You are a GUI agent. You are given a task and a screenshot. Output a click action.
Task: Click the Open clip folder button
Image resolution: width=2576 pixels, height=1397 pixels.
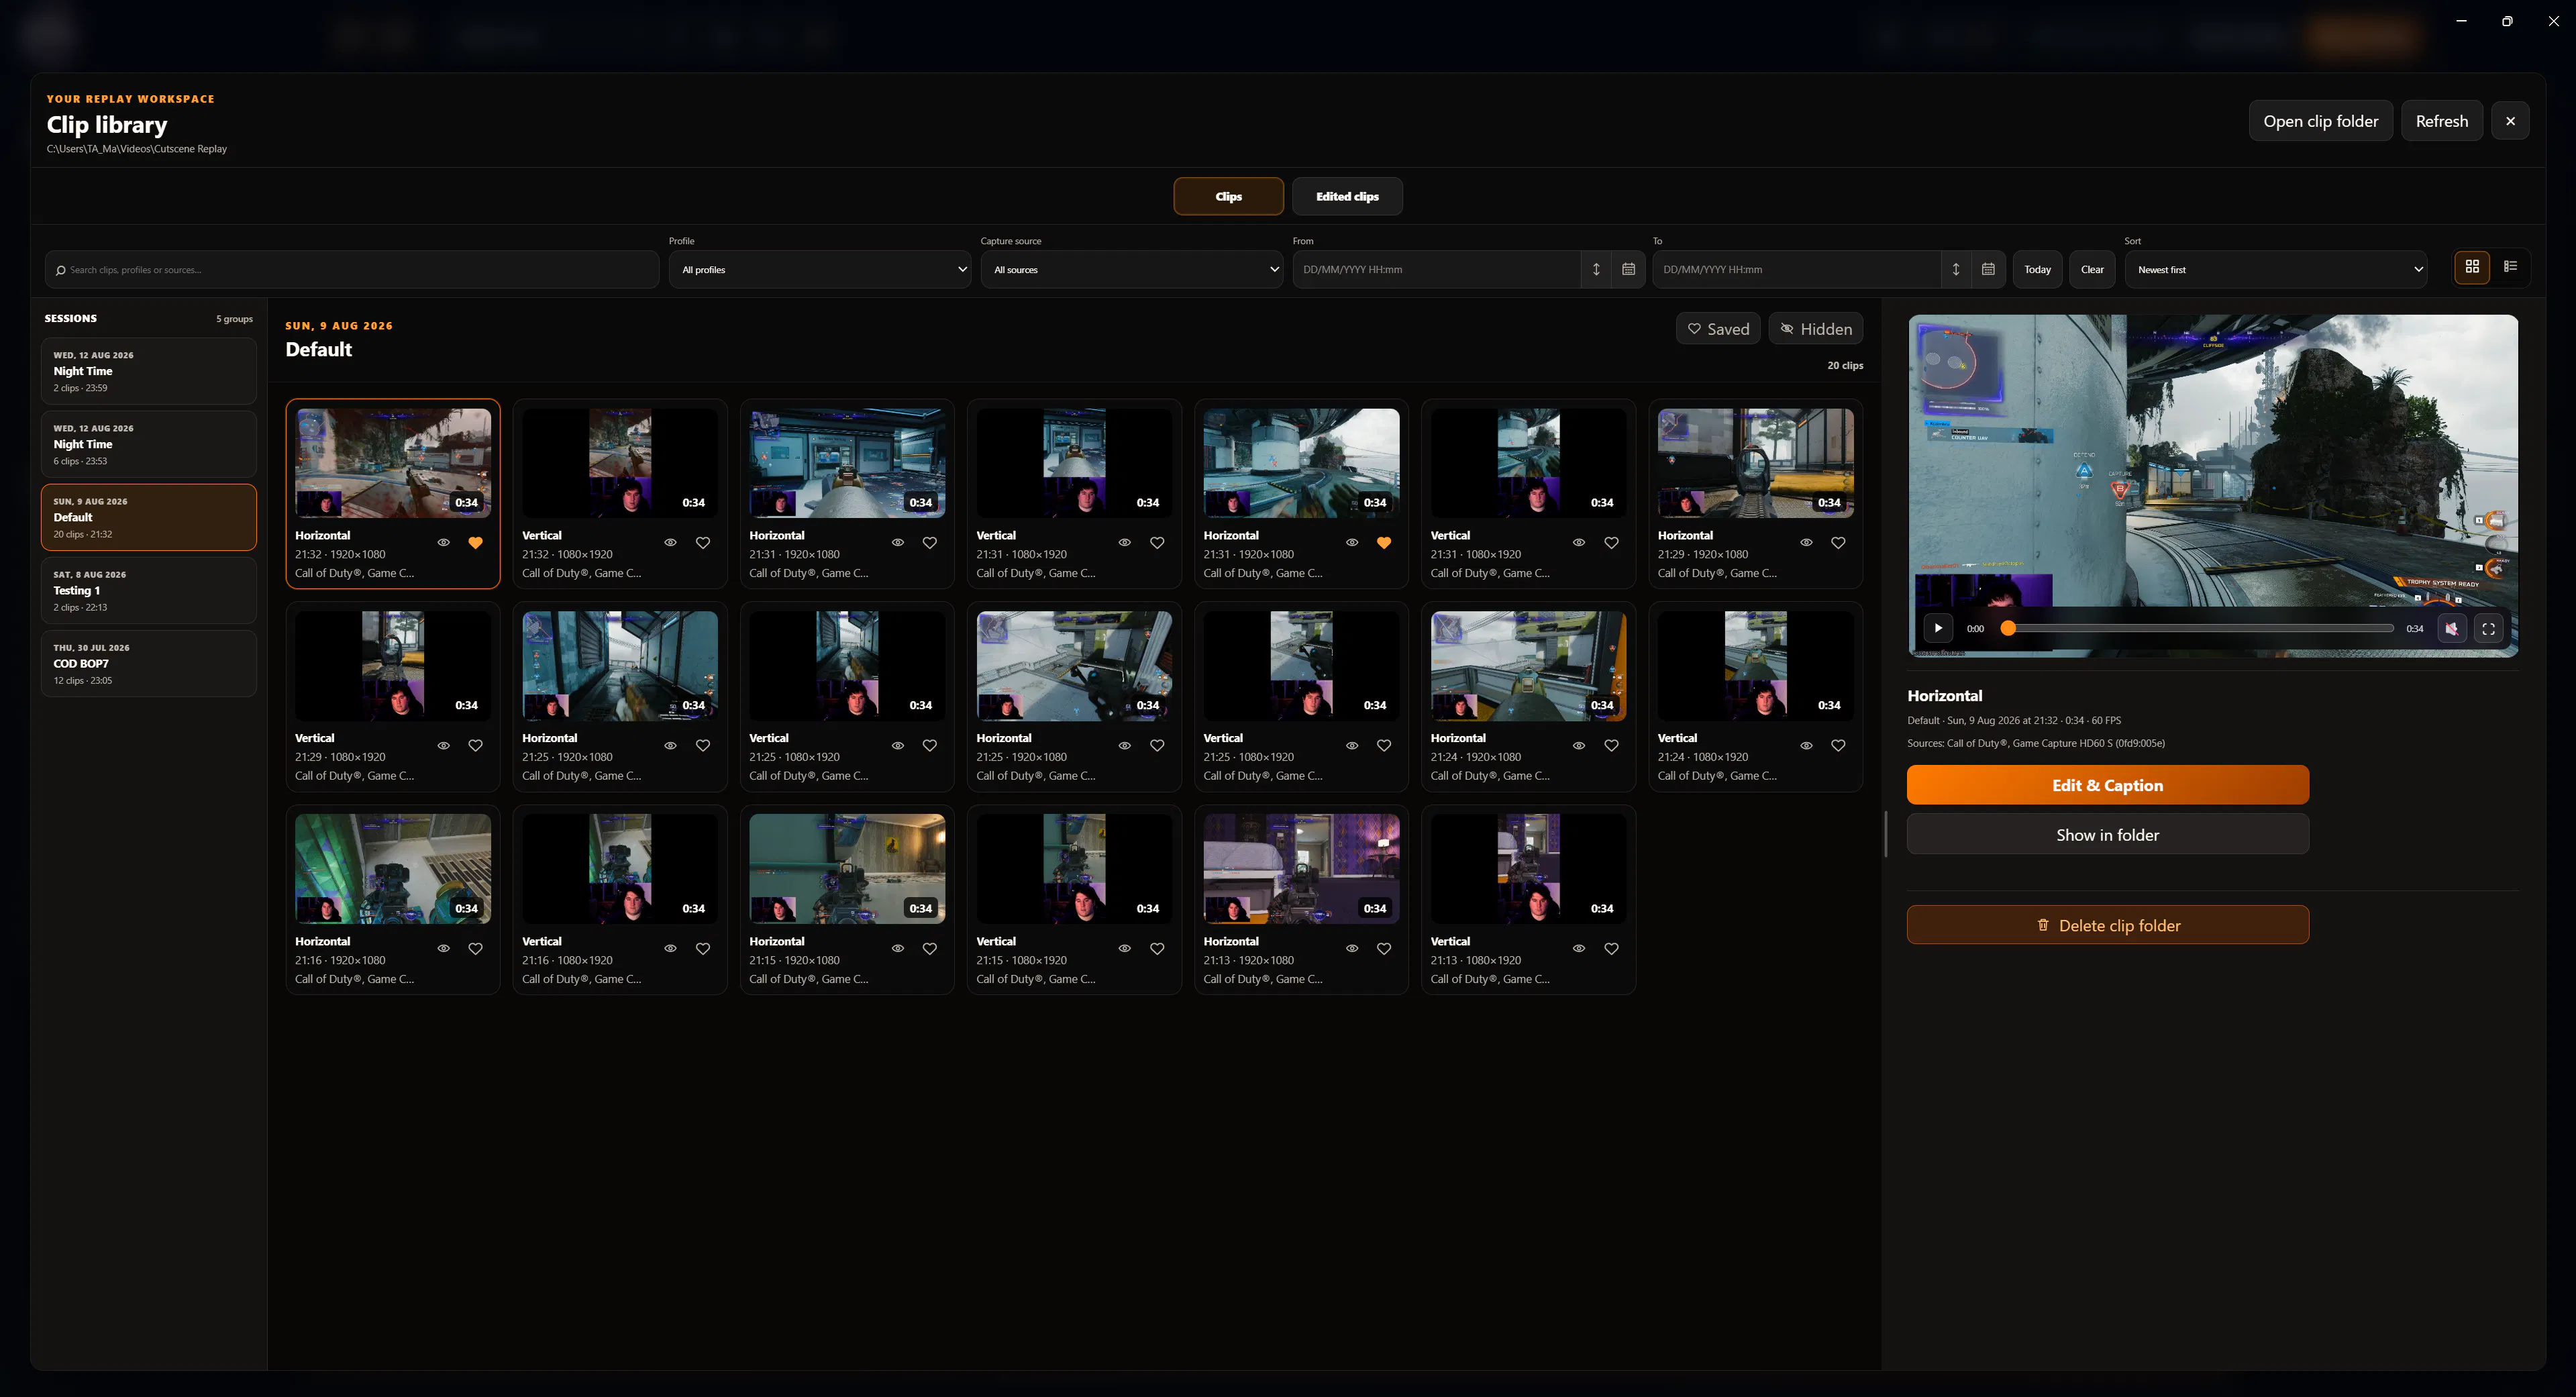pos(2321,121)
